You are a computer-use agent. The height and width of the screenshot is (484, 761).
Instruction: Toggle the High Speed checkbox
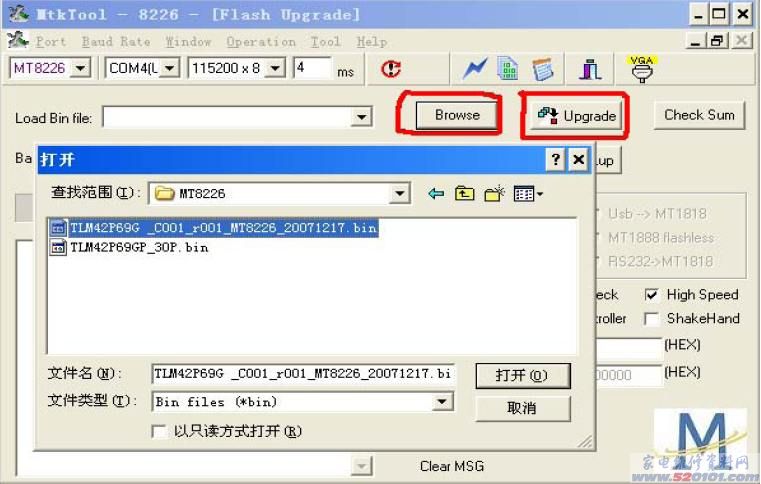[x=651, y=295]
